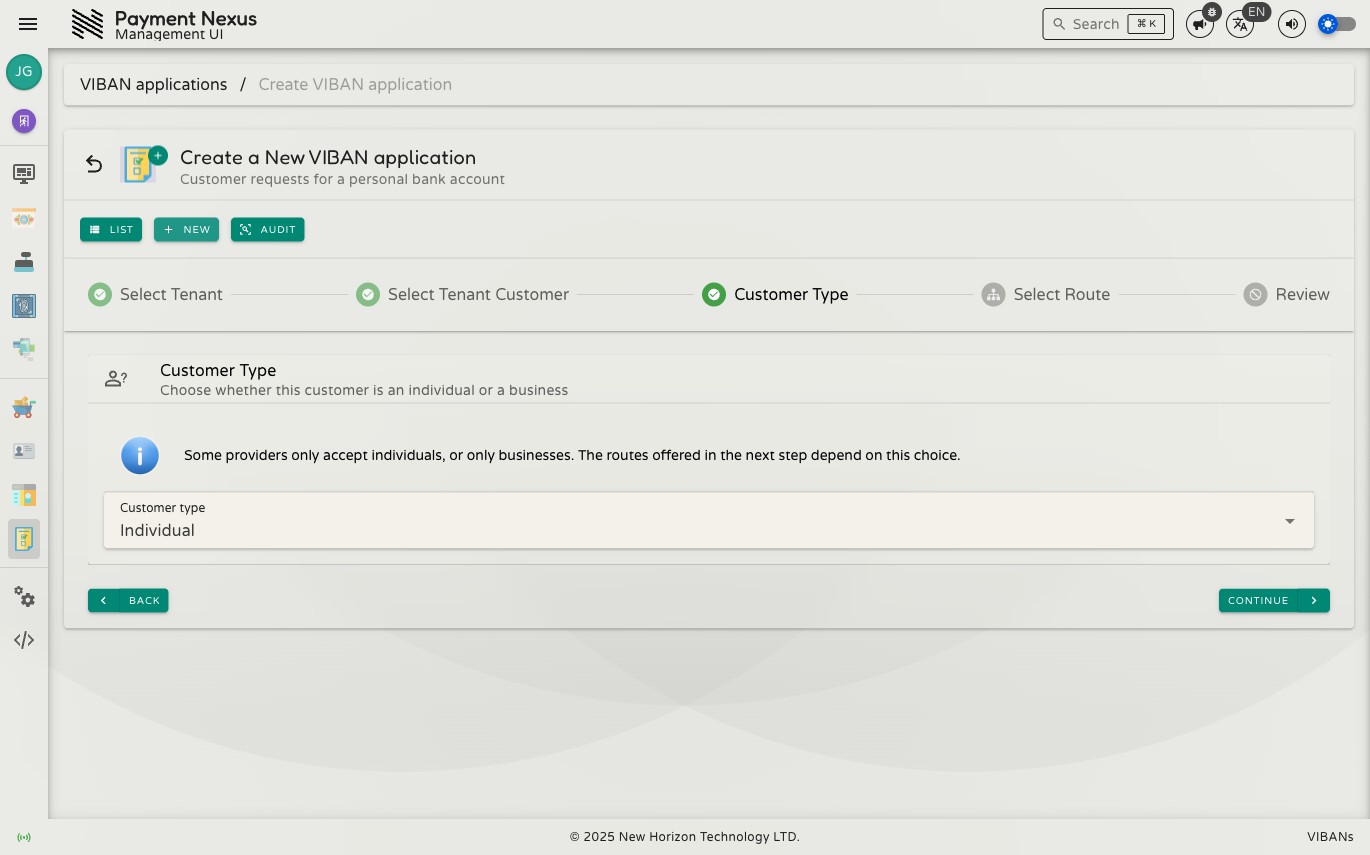Open the announcements megaphone icon
This screenshot has height=855, width=1370.
[1200, 24]
